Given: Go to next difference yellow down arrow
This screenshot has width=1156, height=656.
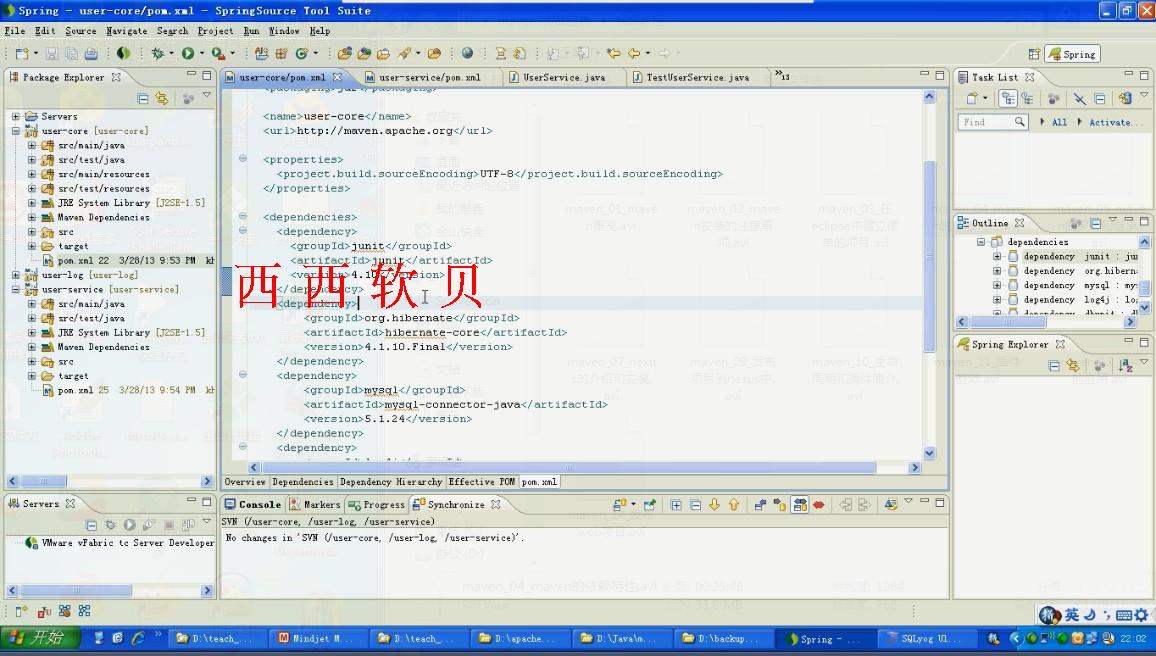Looking at the screenshot, I should point(714,505).
